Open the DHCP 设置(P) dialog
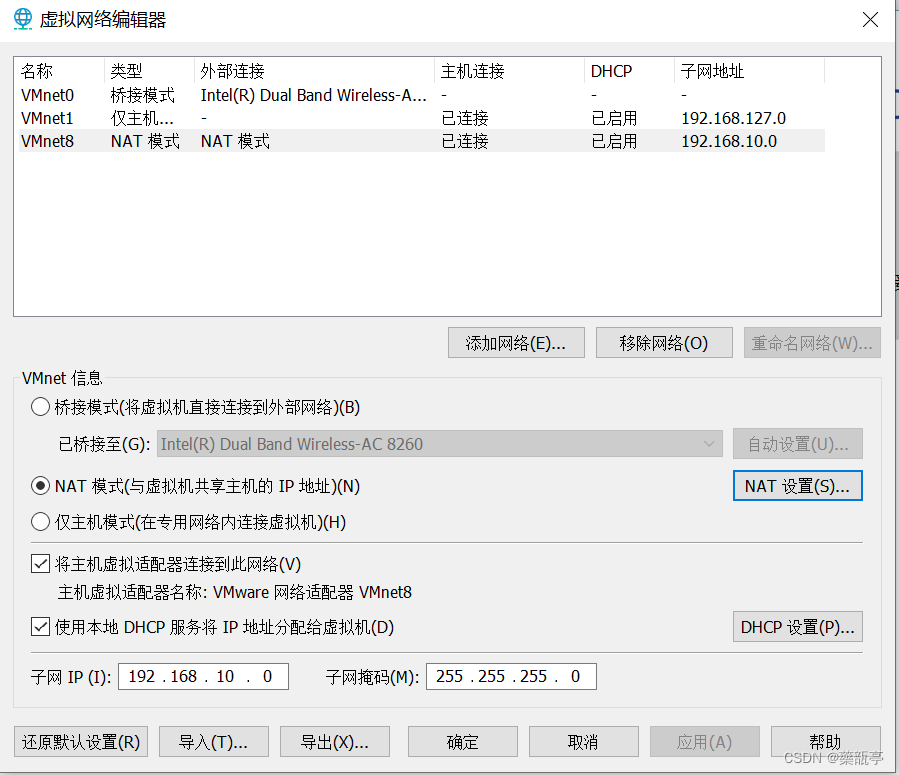The height and width of the screenshot is (775, 899). click(797, 626)
